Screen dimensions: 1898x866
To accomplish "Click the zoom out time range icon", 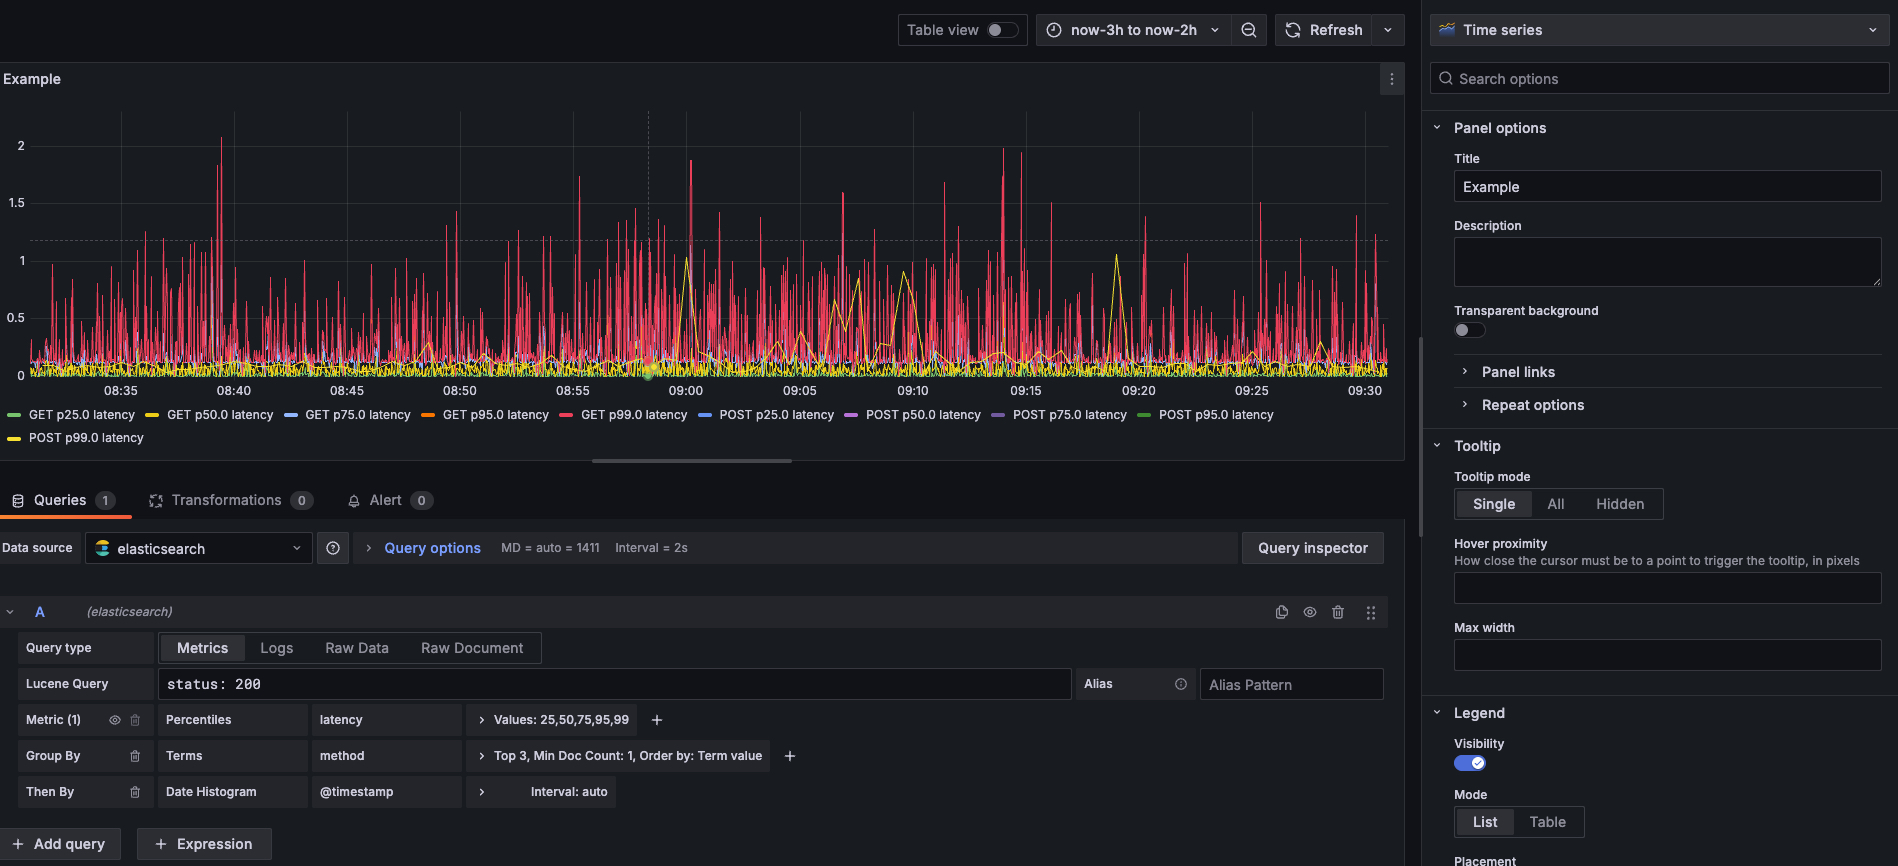I will tap(1249, 30).
